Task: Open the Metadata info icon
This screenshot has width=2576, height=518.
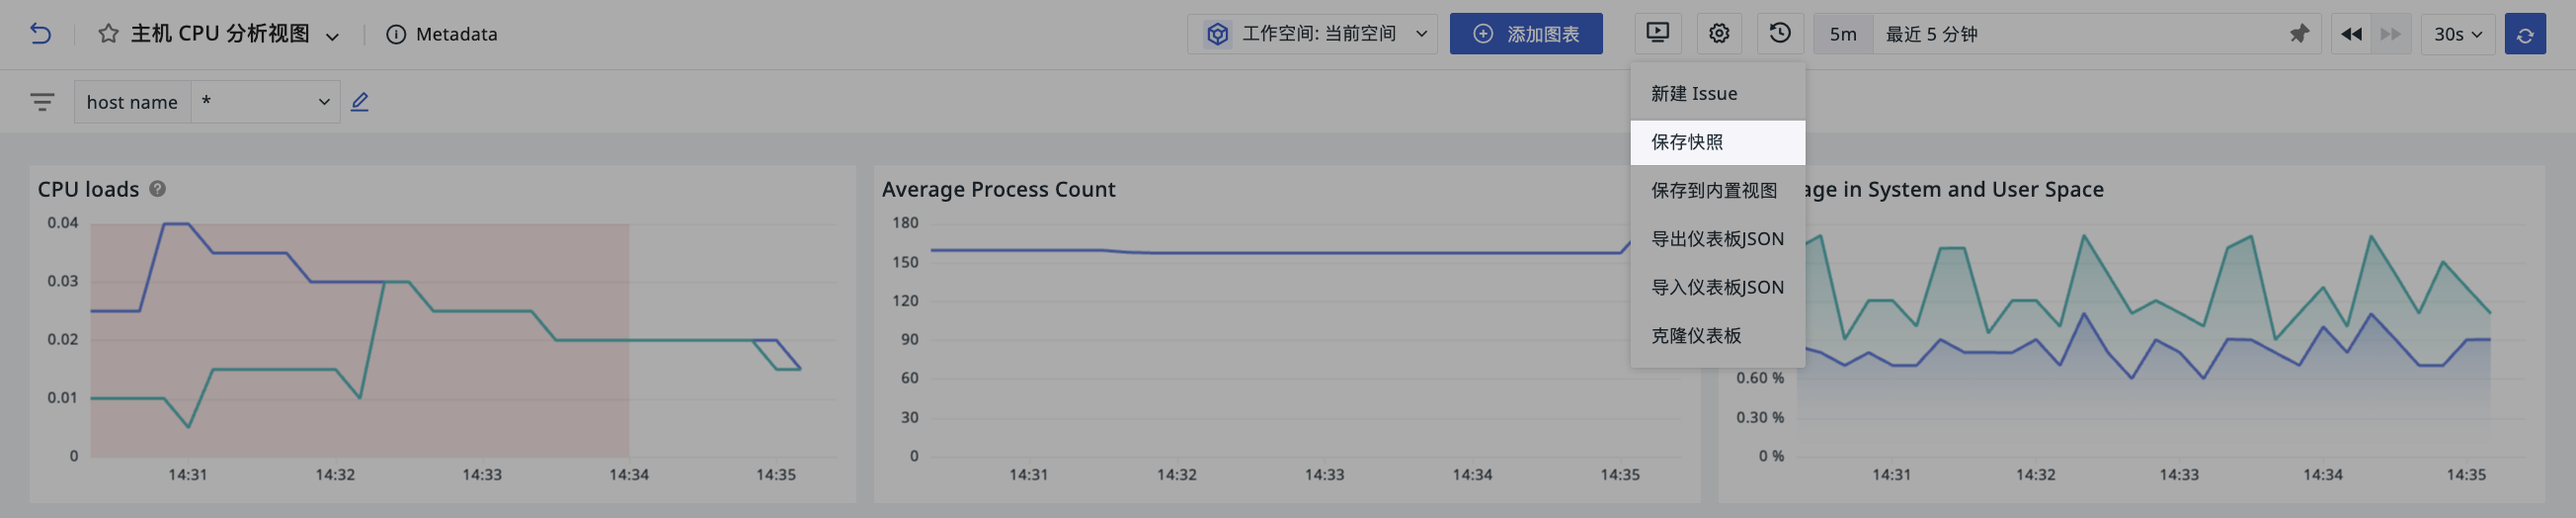Action: click(396, 35)
